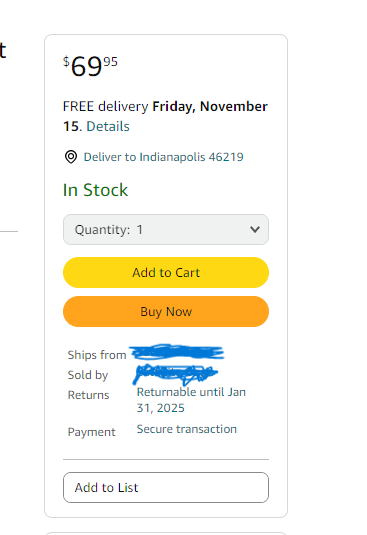This screenshot has height=535, width=367.
Task: Click the yellow Add to Cart button
Action: click(x=166, y=273)
